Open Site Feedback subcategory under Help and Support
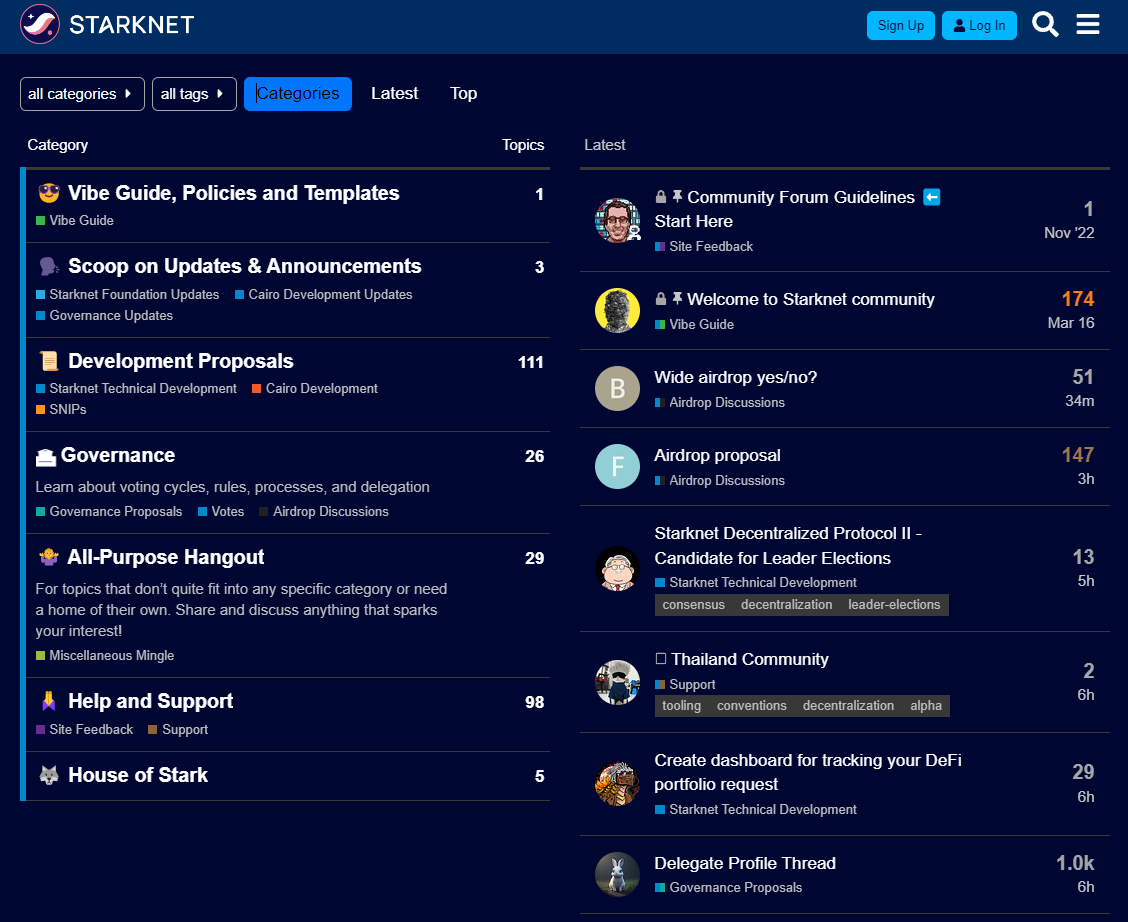Screen dimensions: 1128x922 84,729
